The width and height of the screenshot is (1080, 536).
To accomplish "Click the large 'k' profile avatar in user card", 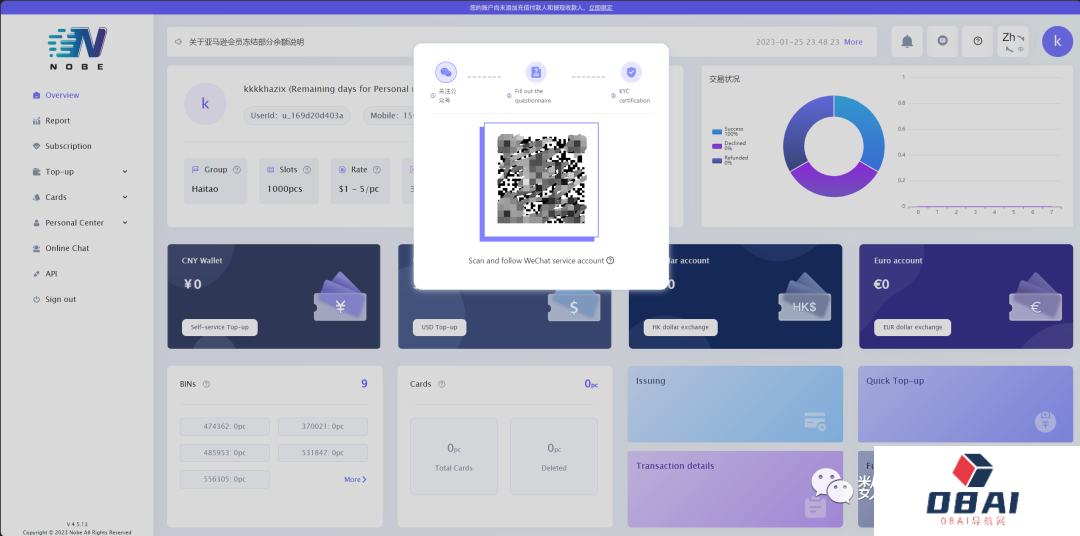I will (205, 103).
